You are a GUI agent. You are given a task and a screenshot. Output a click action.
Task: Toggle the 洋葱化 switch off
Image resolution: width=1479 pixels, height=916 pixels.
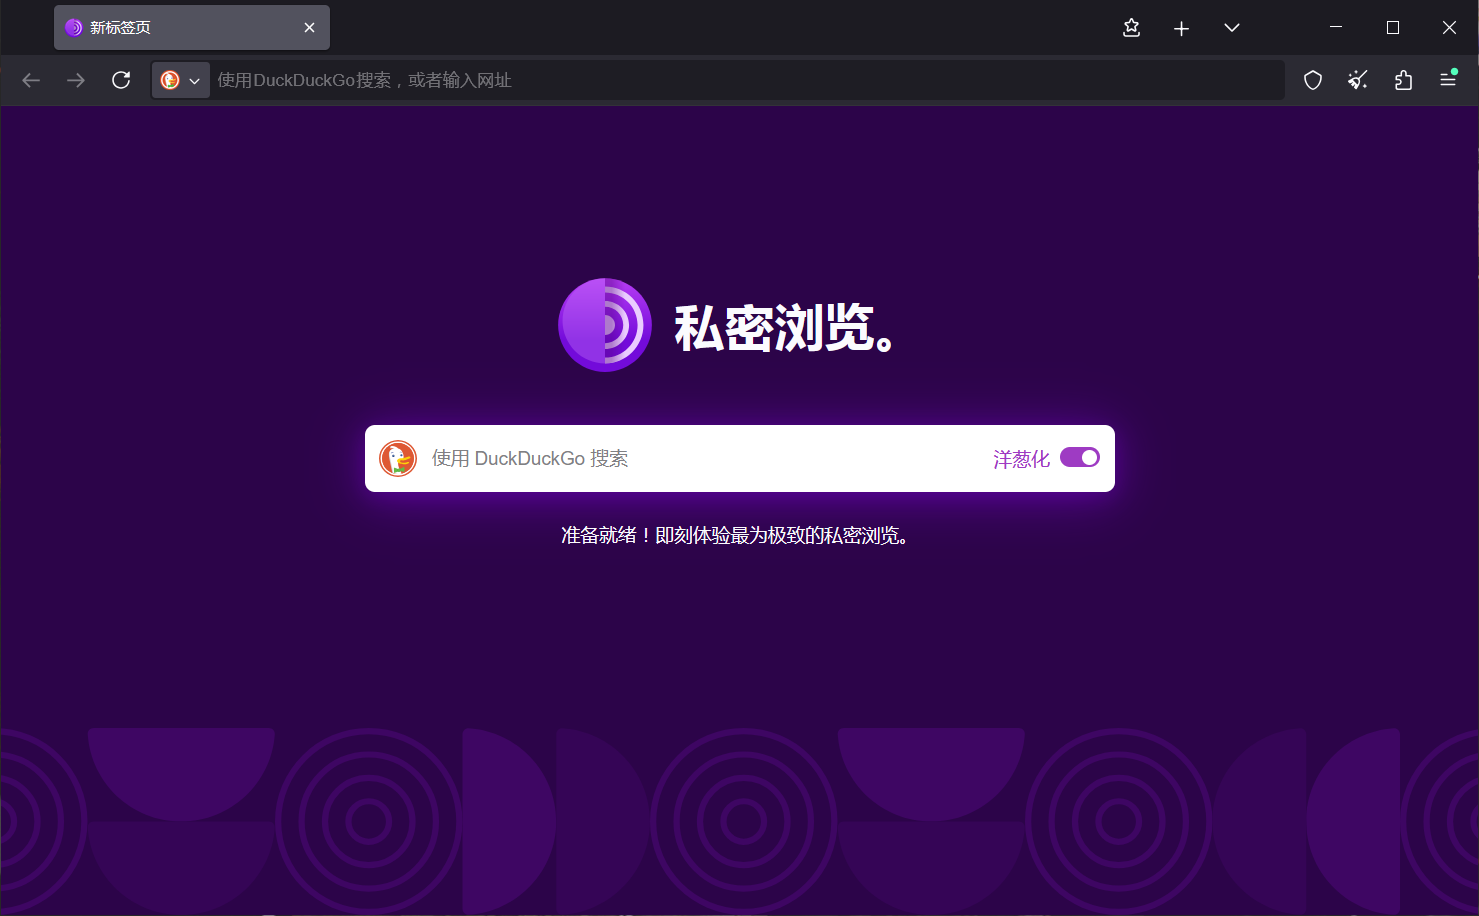(1079, 457)
